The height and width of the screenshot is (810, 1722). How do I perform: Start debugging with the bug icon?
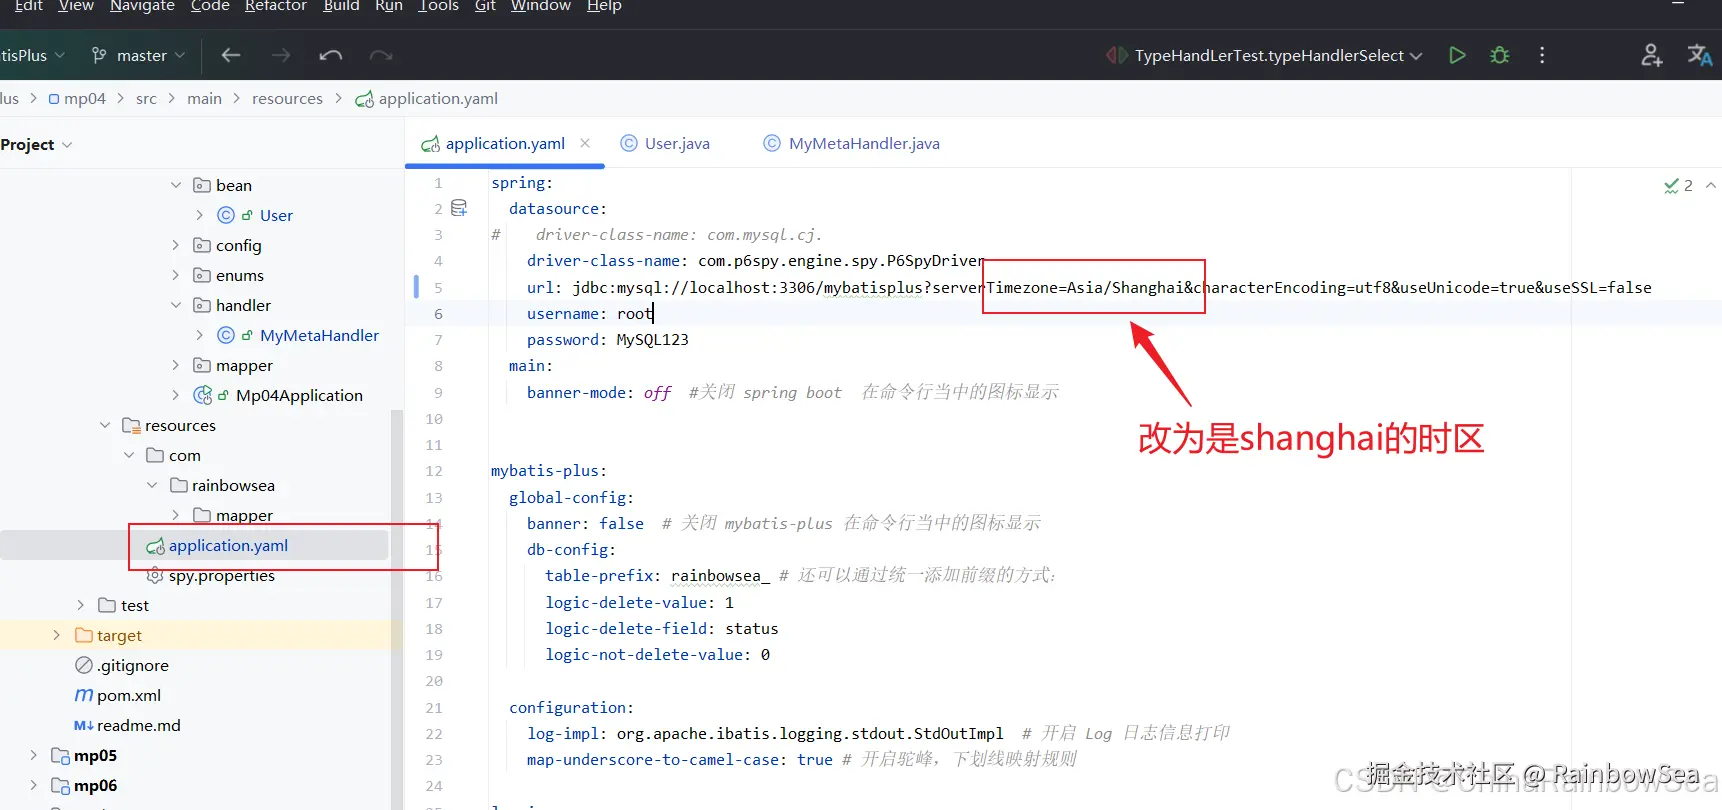tap(1500, 55)
